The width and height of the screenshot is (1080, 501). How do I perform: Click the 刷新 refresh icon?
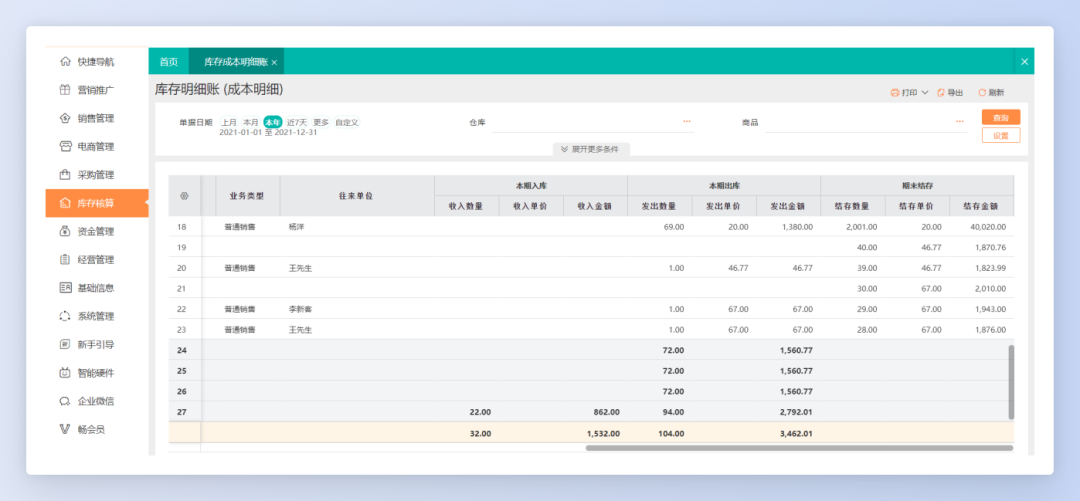tap(982, 92)
